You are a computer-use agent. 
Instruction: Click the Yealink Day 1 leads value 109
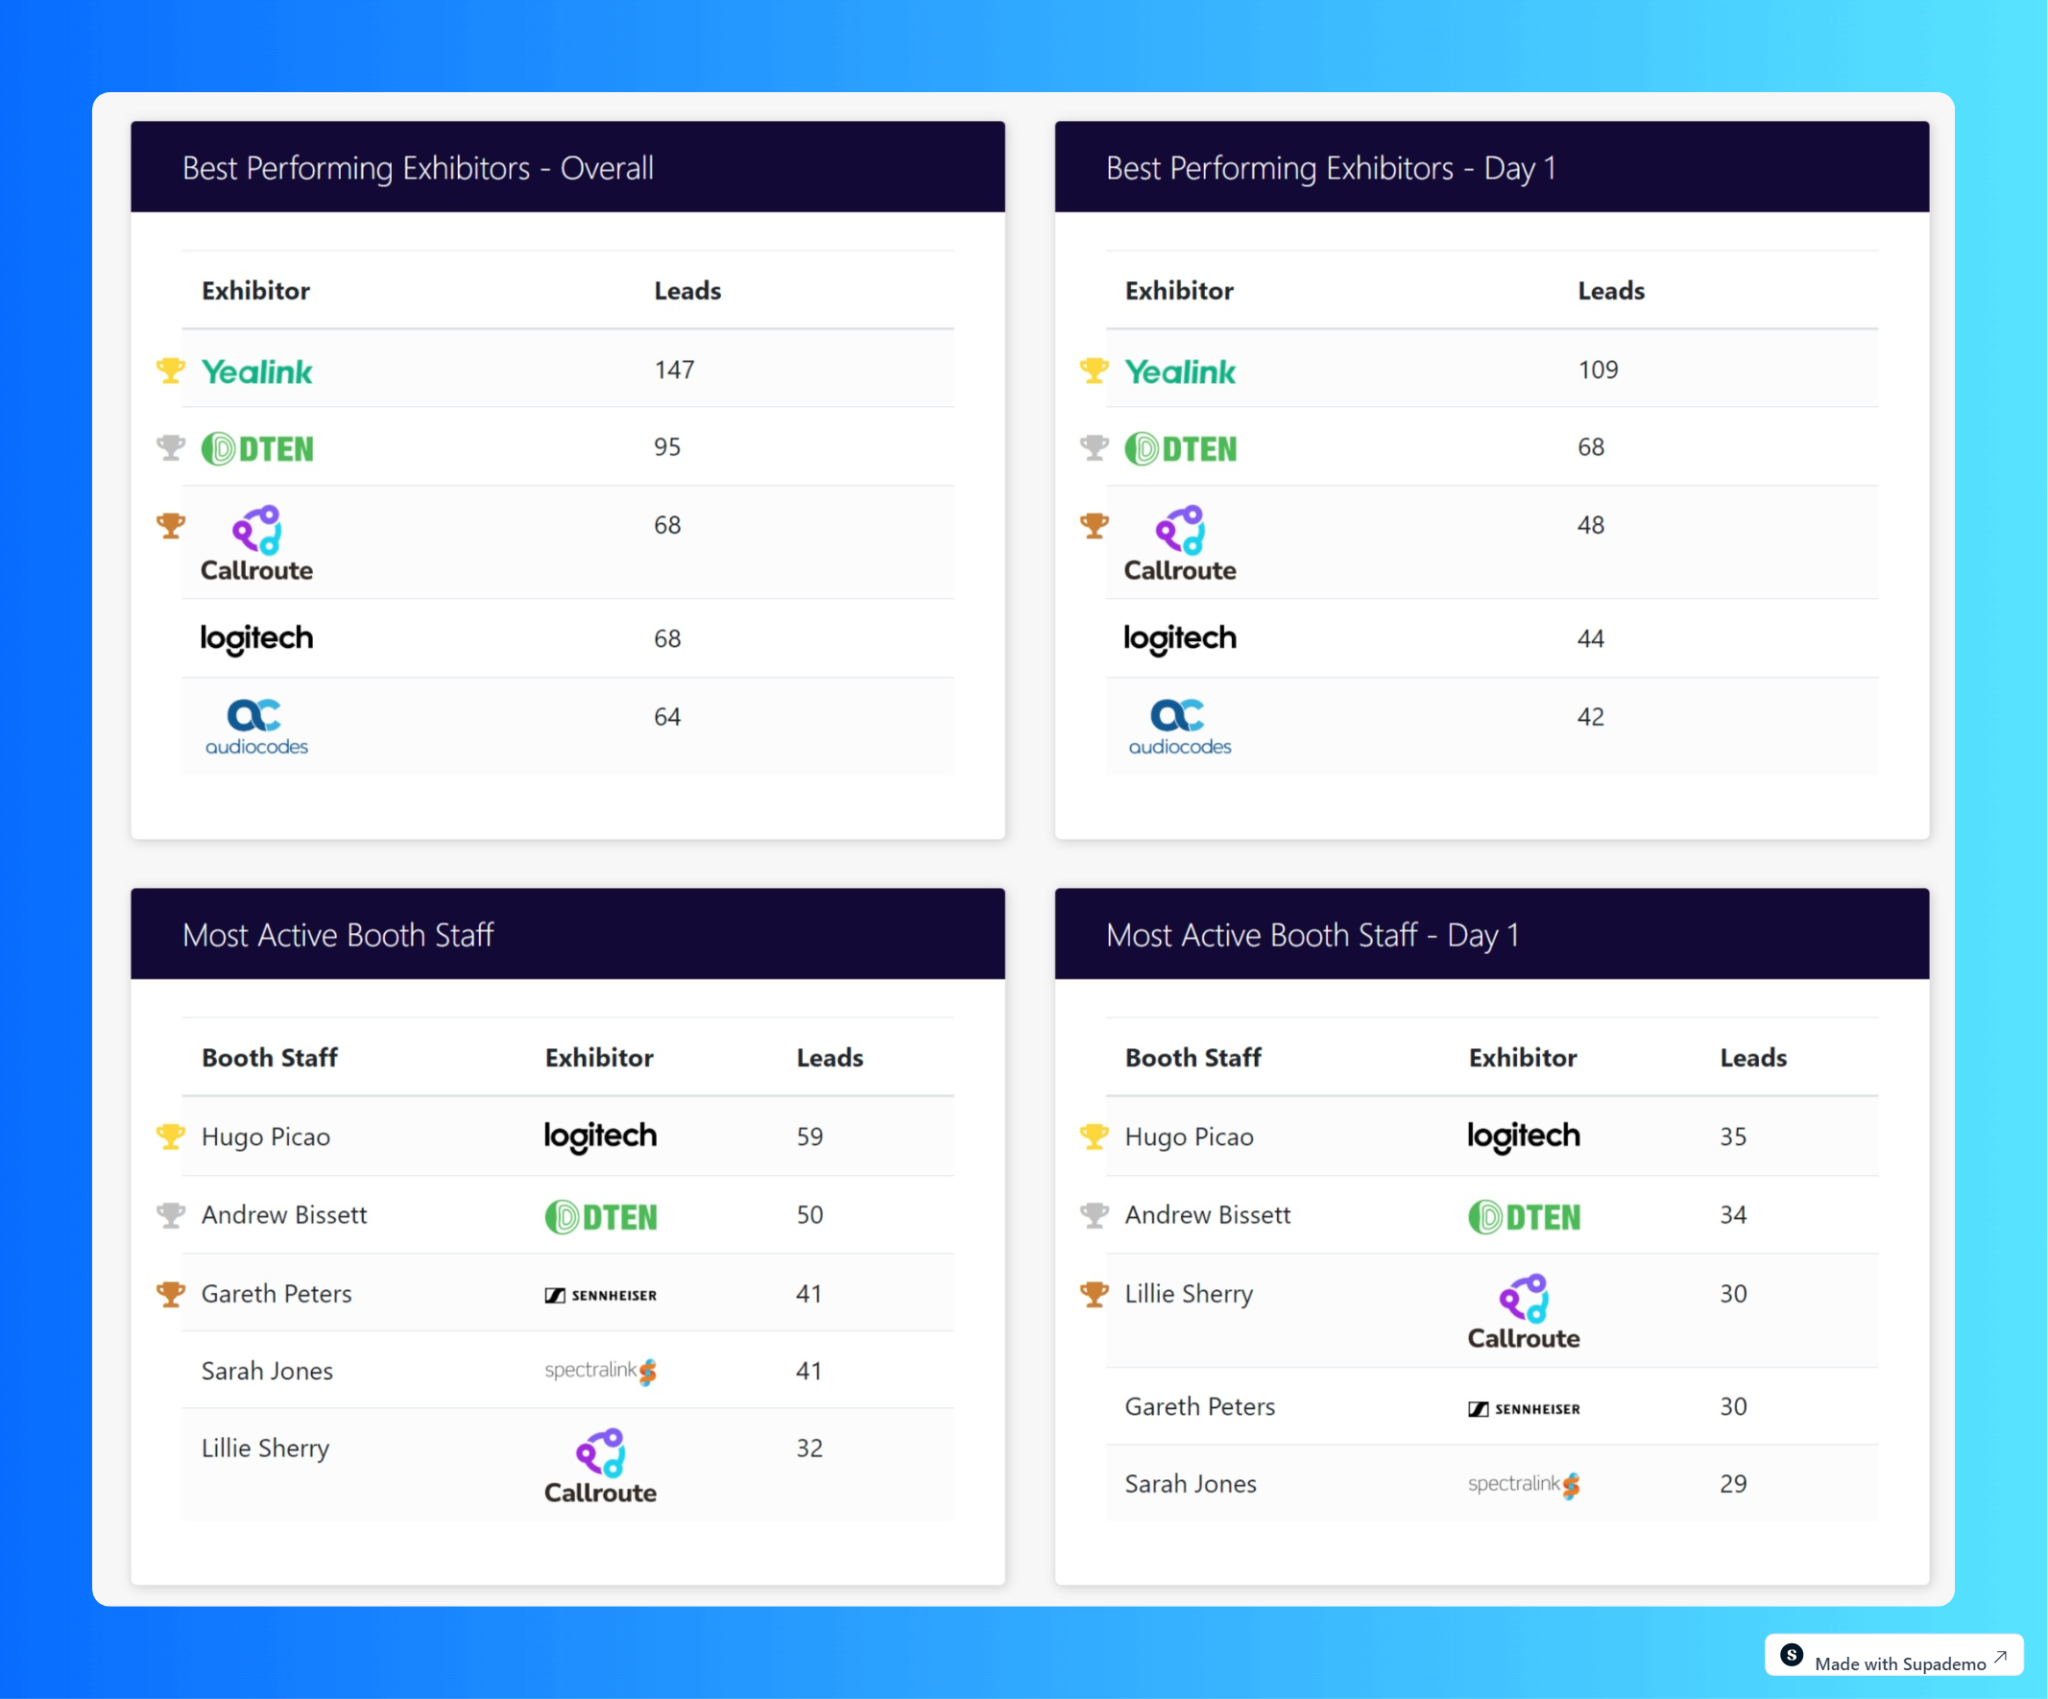pyautogui.click(x=1598, y=370)
